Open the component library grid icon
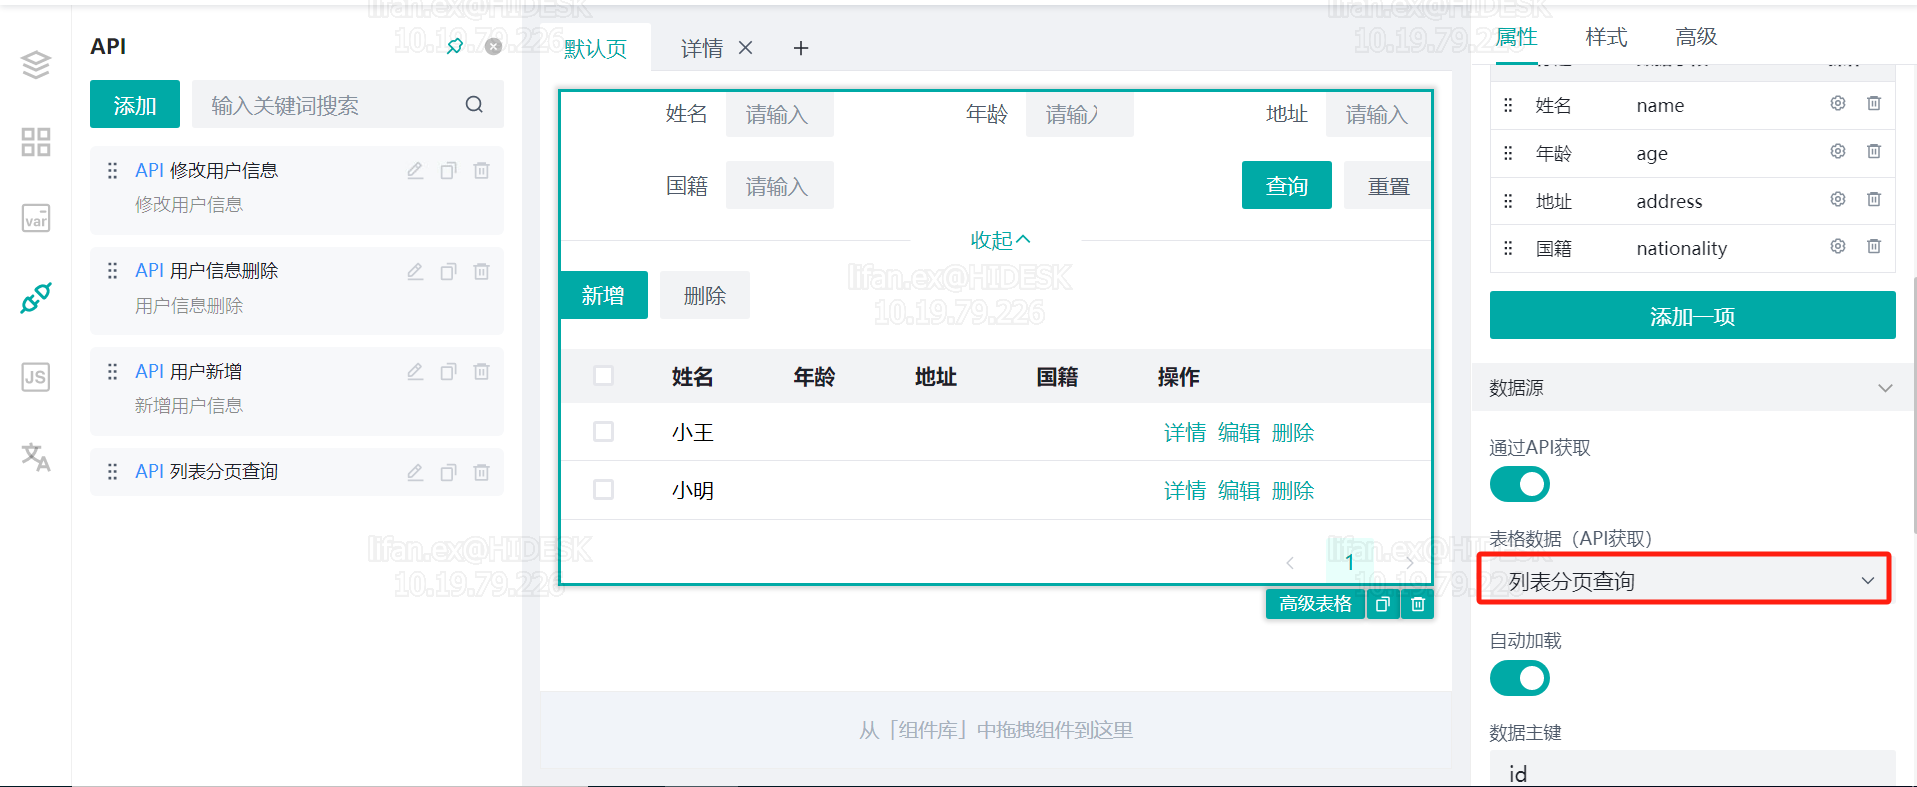 tap(36, 142)
